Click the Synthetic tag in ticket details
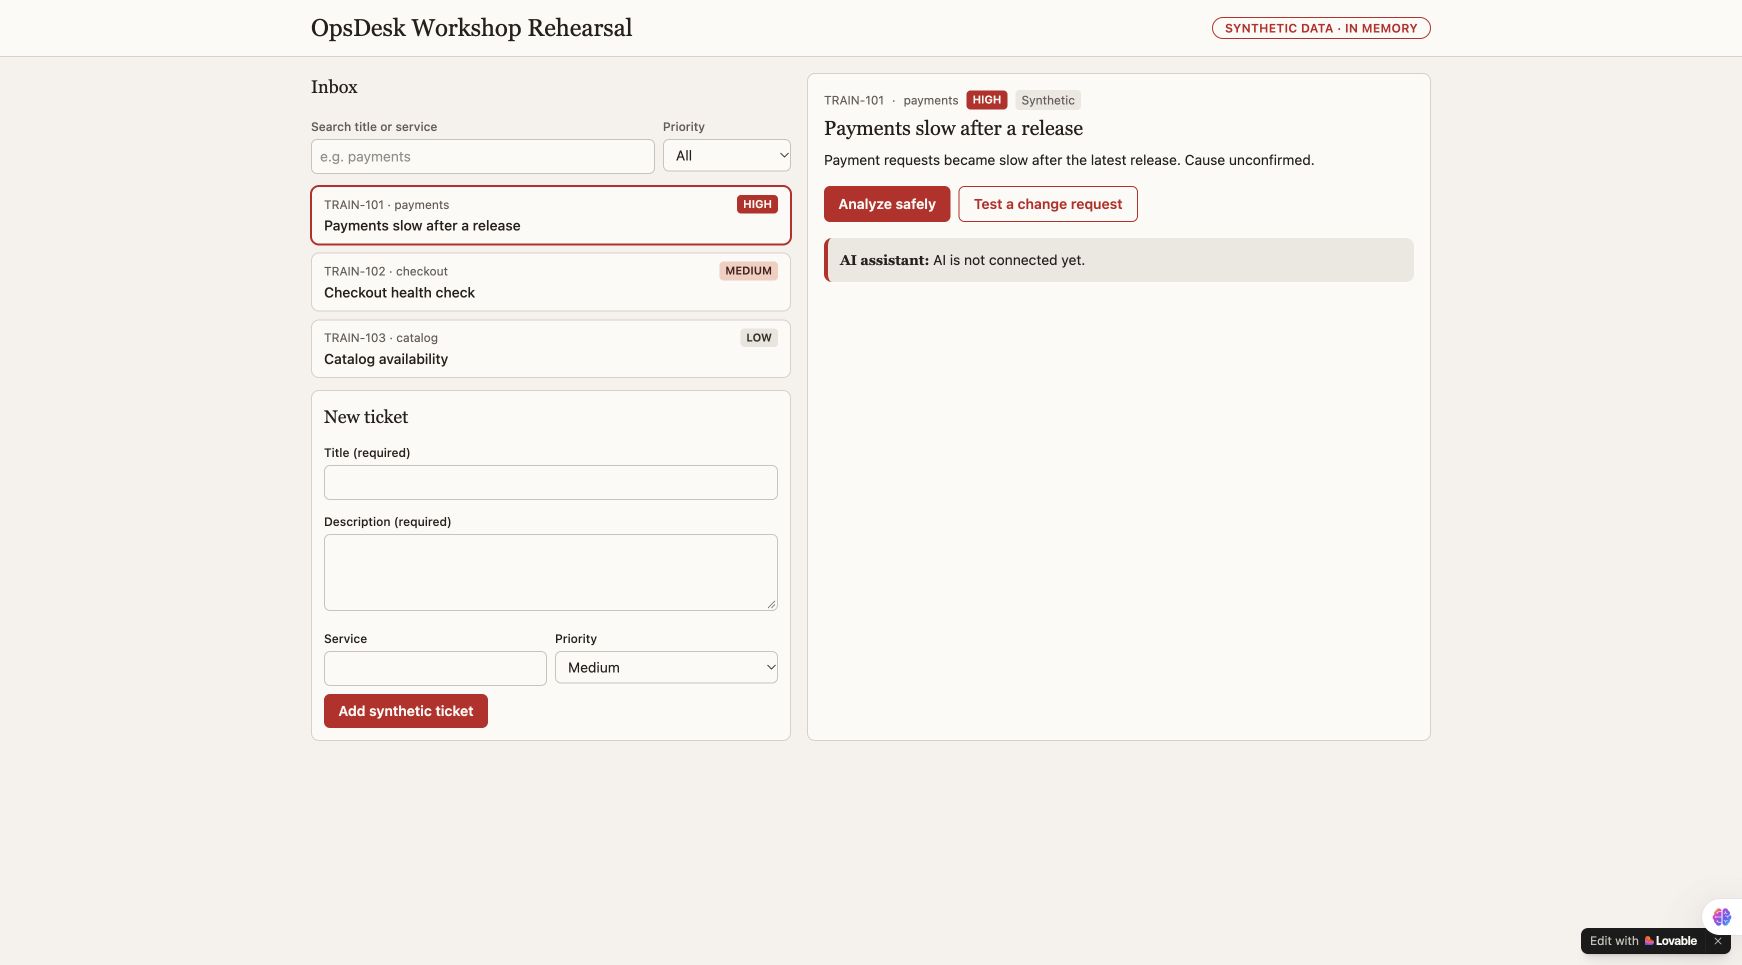The image size is (1742, 965). [x=1048, y=100]
